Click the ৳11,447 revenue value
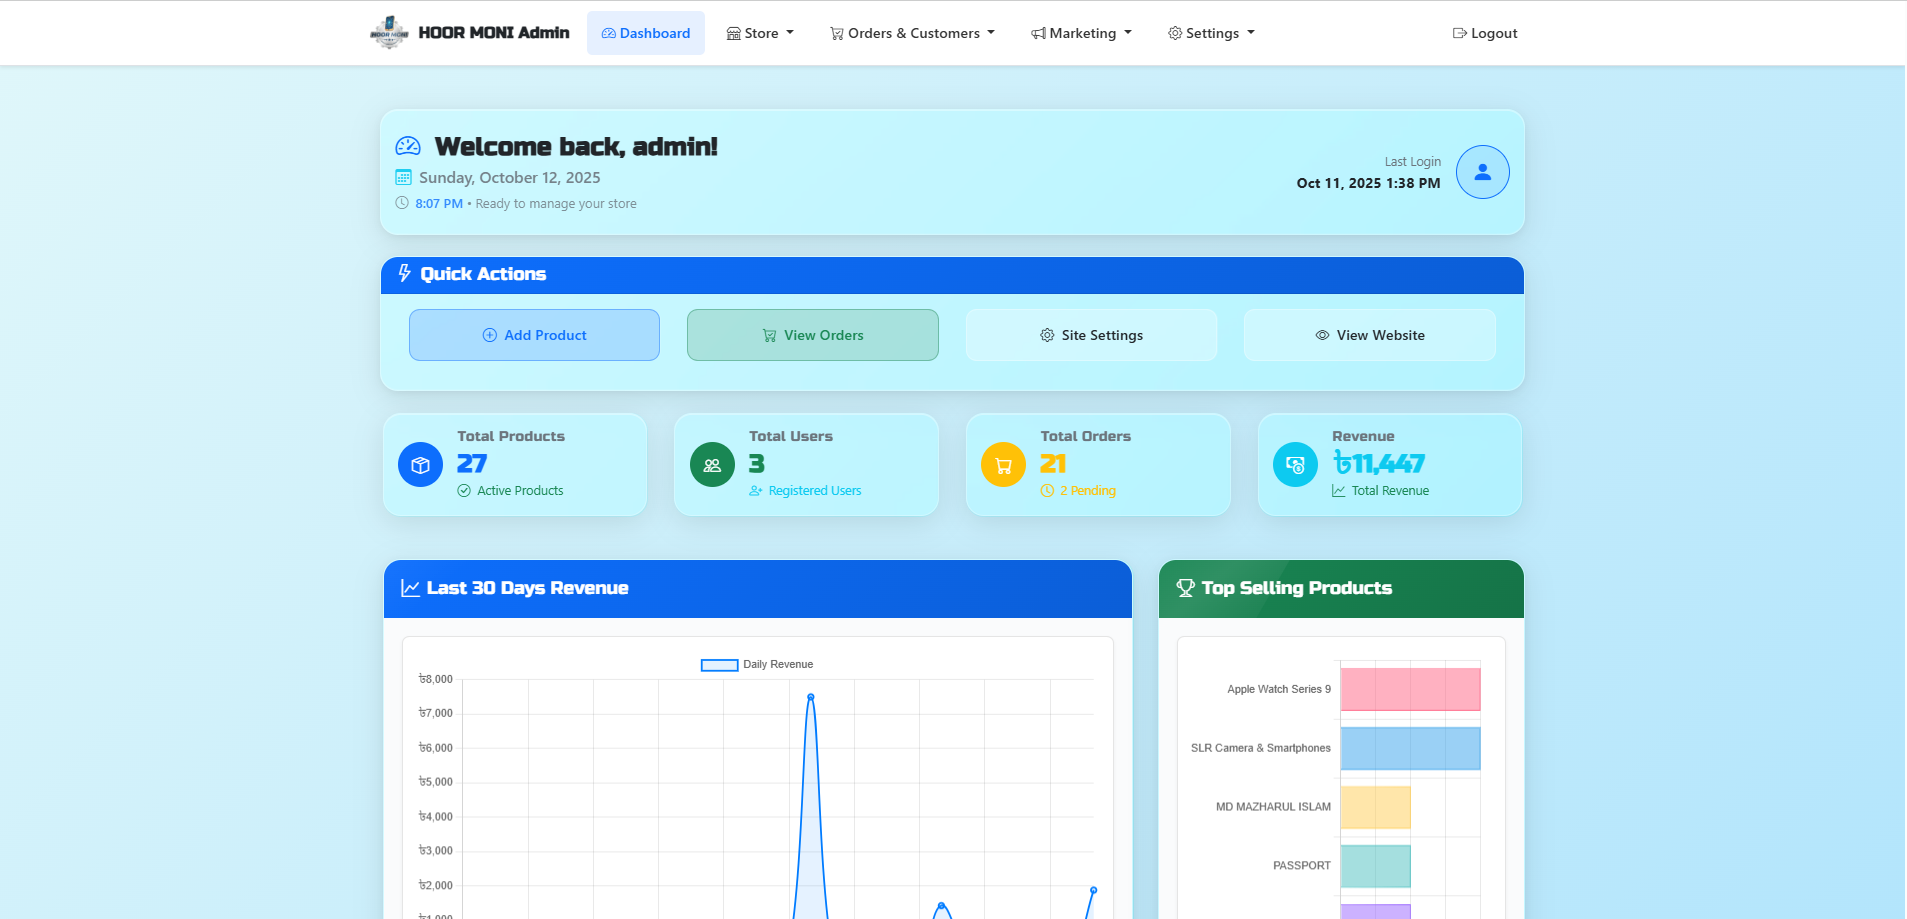Screen dimensions: 1907x919 [x=1379, y=464]
